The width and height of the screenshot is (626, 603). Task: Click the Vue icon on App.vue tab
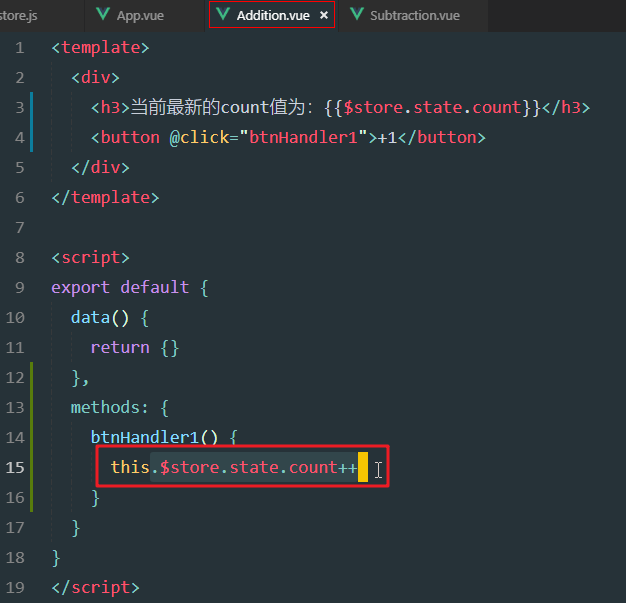(x=103, y=15)
